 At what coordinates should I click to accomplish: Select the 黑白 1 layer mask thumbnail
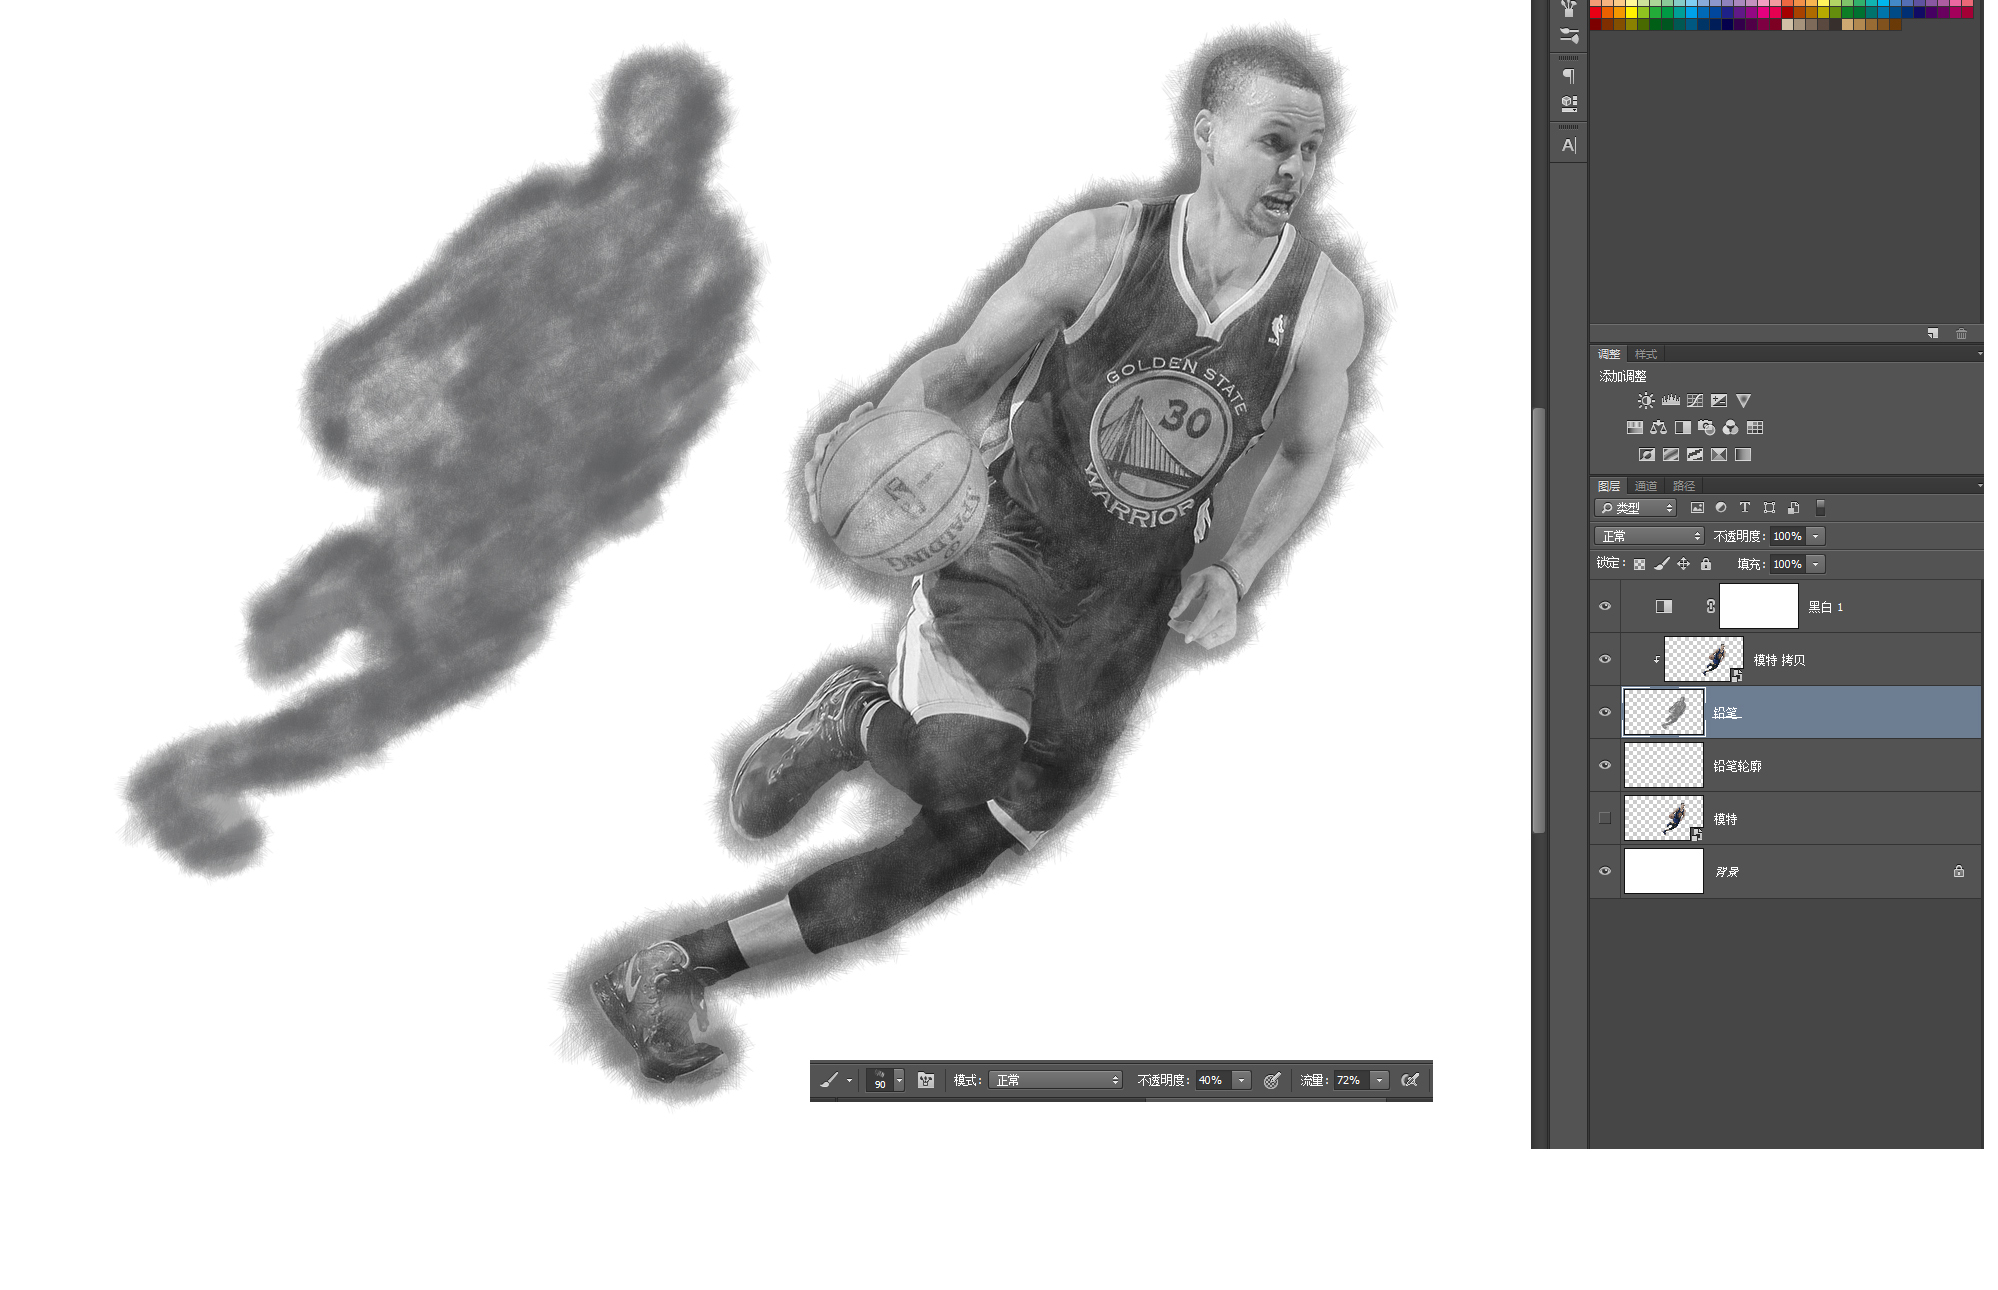[x=1759, y=607]
